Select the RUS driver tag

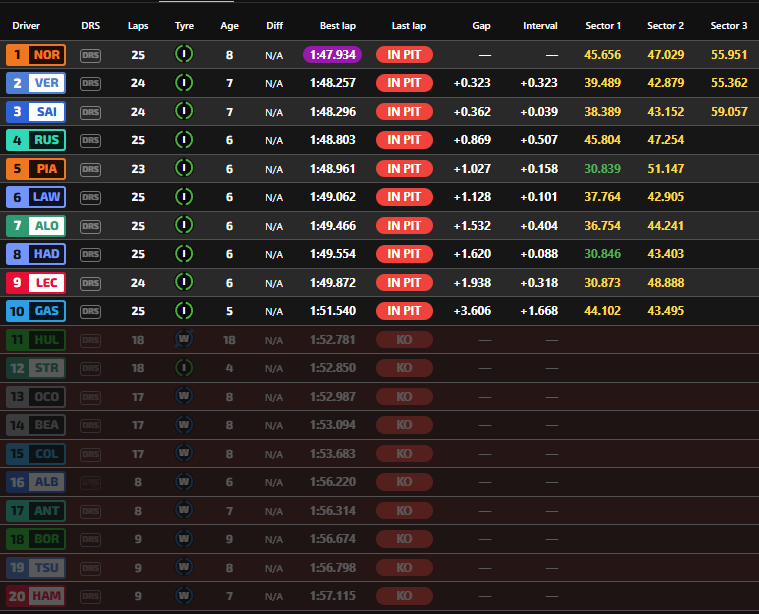pos(36,141)
